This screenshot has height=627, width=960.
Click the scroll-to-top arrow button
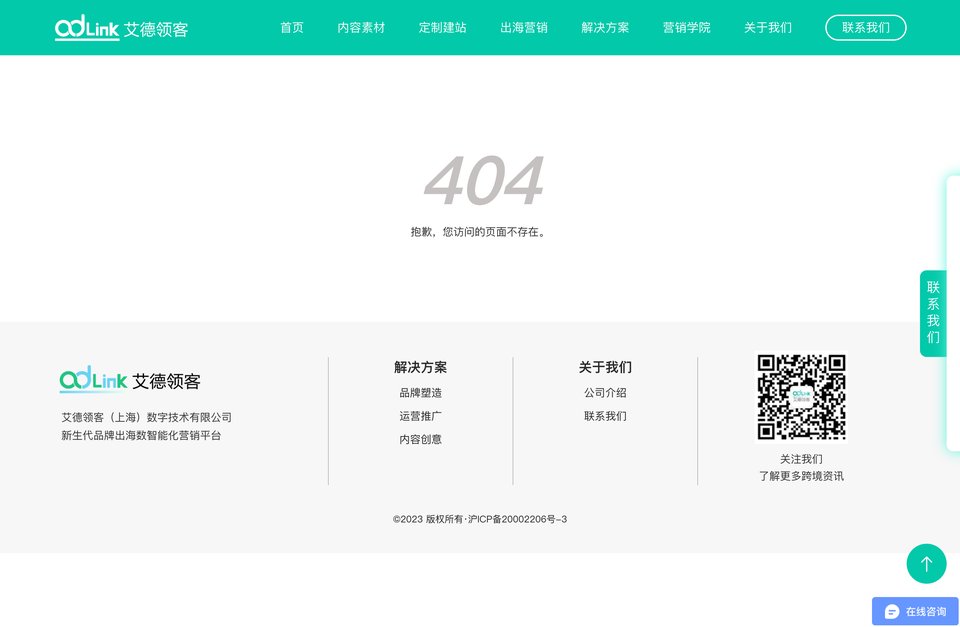[926, 563]
